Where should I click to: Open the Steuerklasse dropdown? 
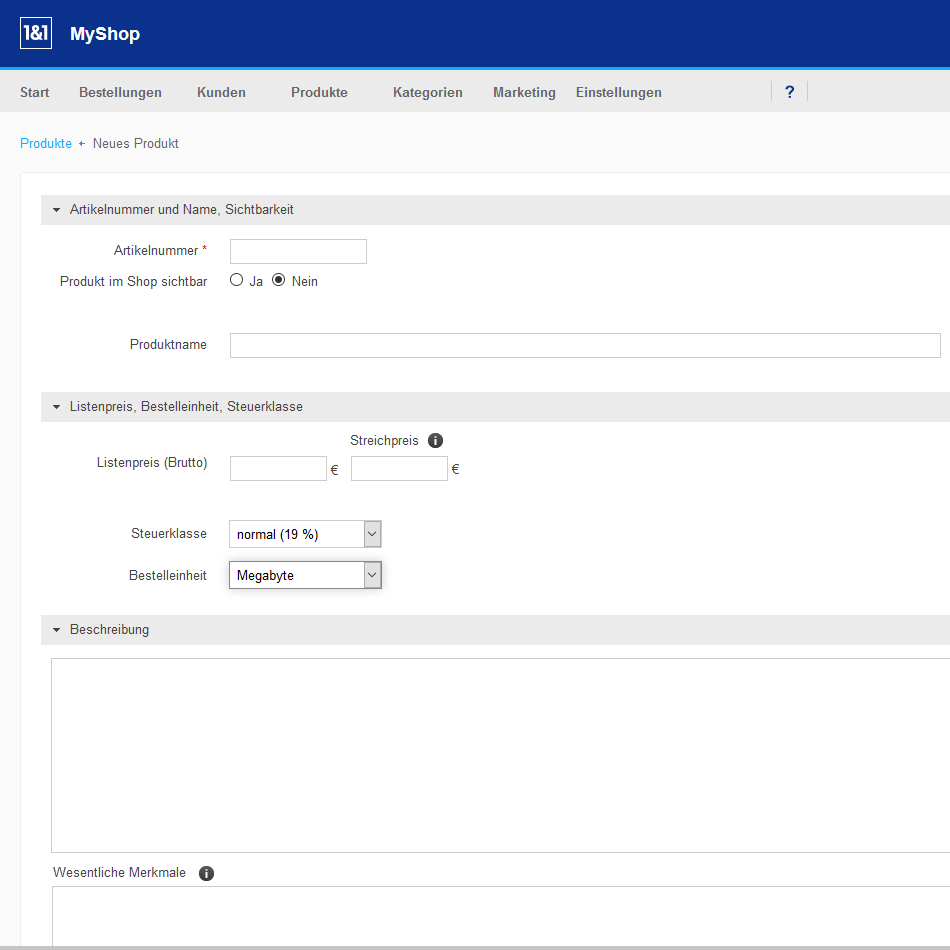point(305,534)
